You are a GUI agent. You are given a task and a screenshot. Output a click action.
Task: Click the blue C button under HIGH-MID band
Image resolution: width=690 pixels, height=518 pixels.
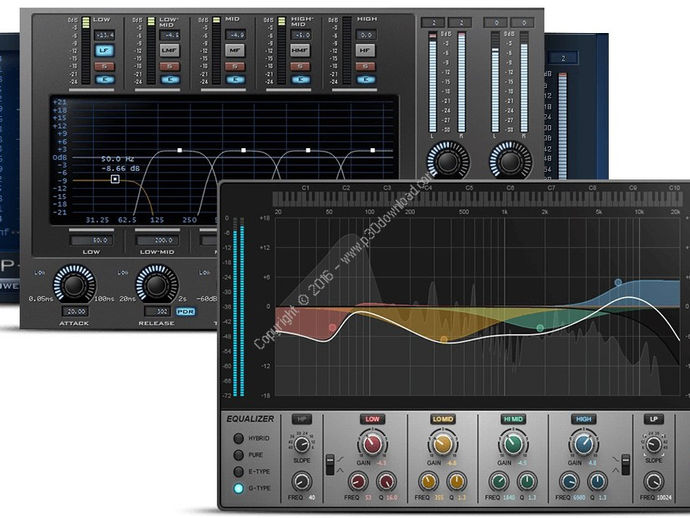[x=301, y=80]
